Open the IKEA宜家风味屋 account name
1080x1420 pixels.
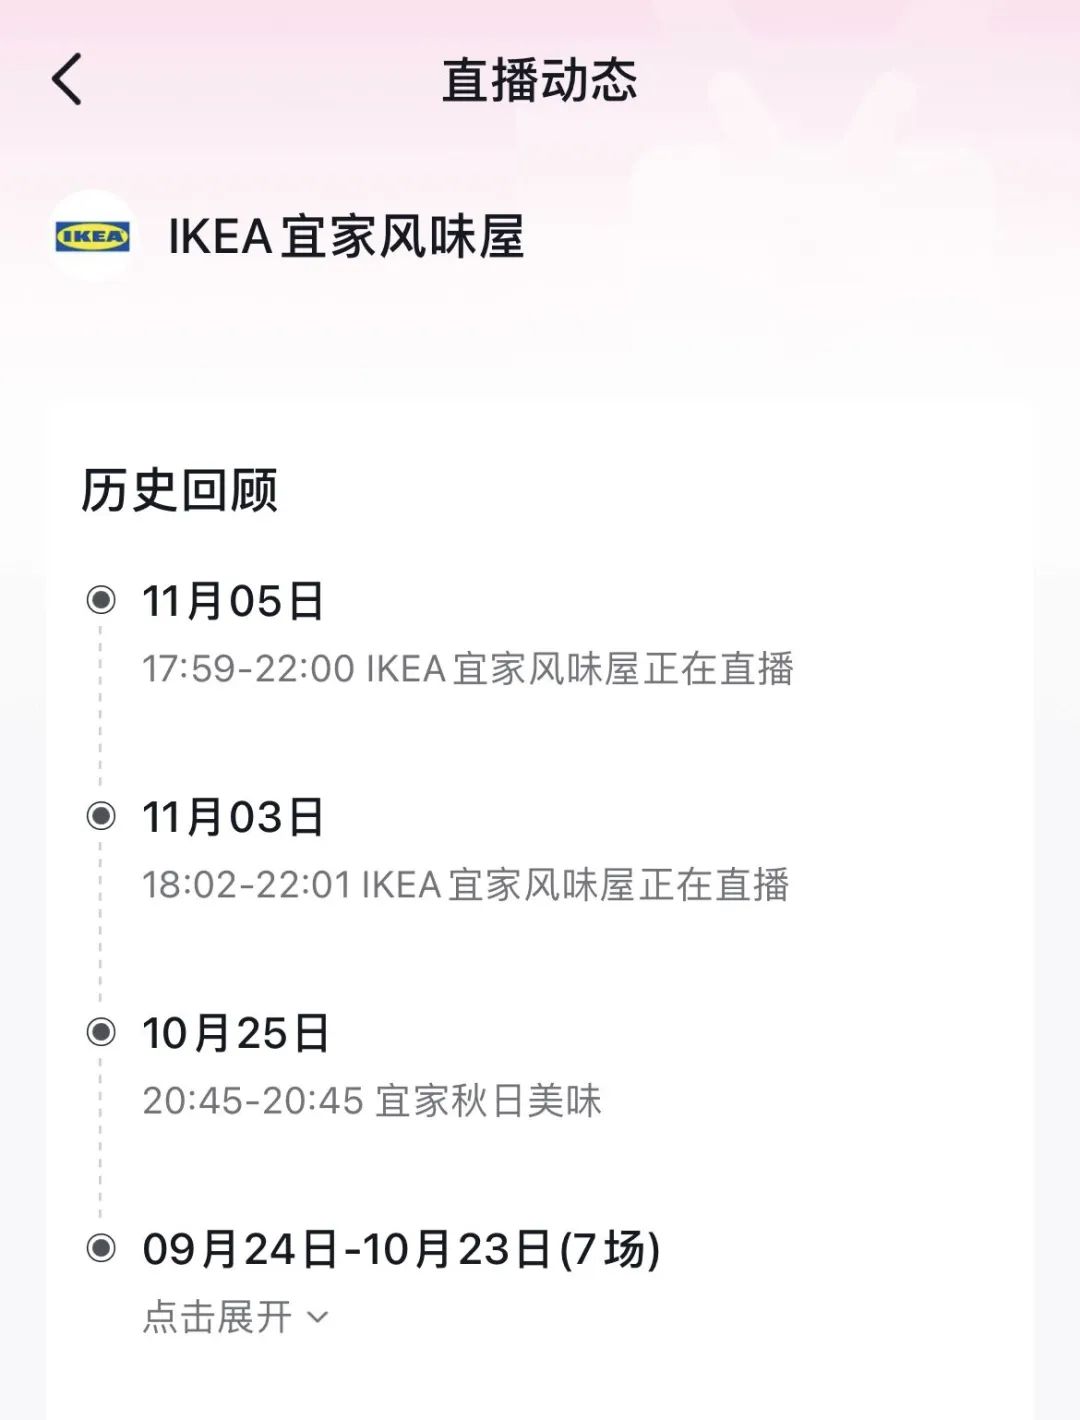point(346,238)
